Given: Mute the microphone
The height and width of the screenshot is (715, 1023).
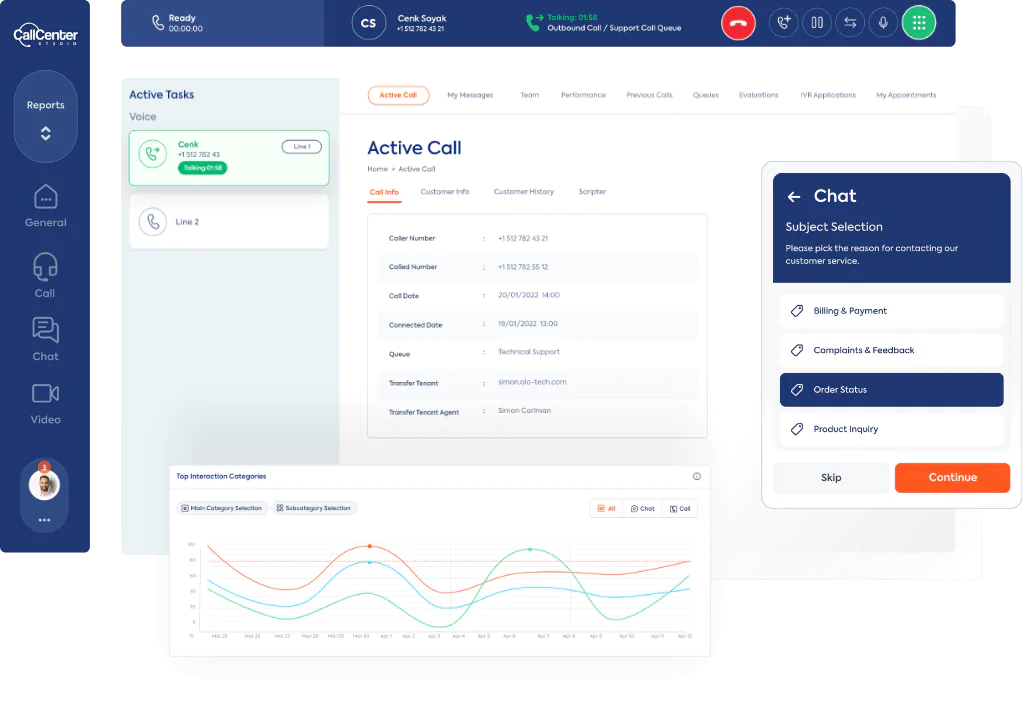Looking at the screenshot, I should point(883,23).
